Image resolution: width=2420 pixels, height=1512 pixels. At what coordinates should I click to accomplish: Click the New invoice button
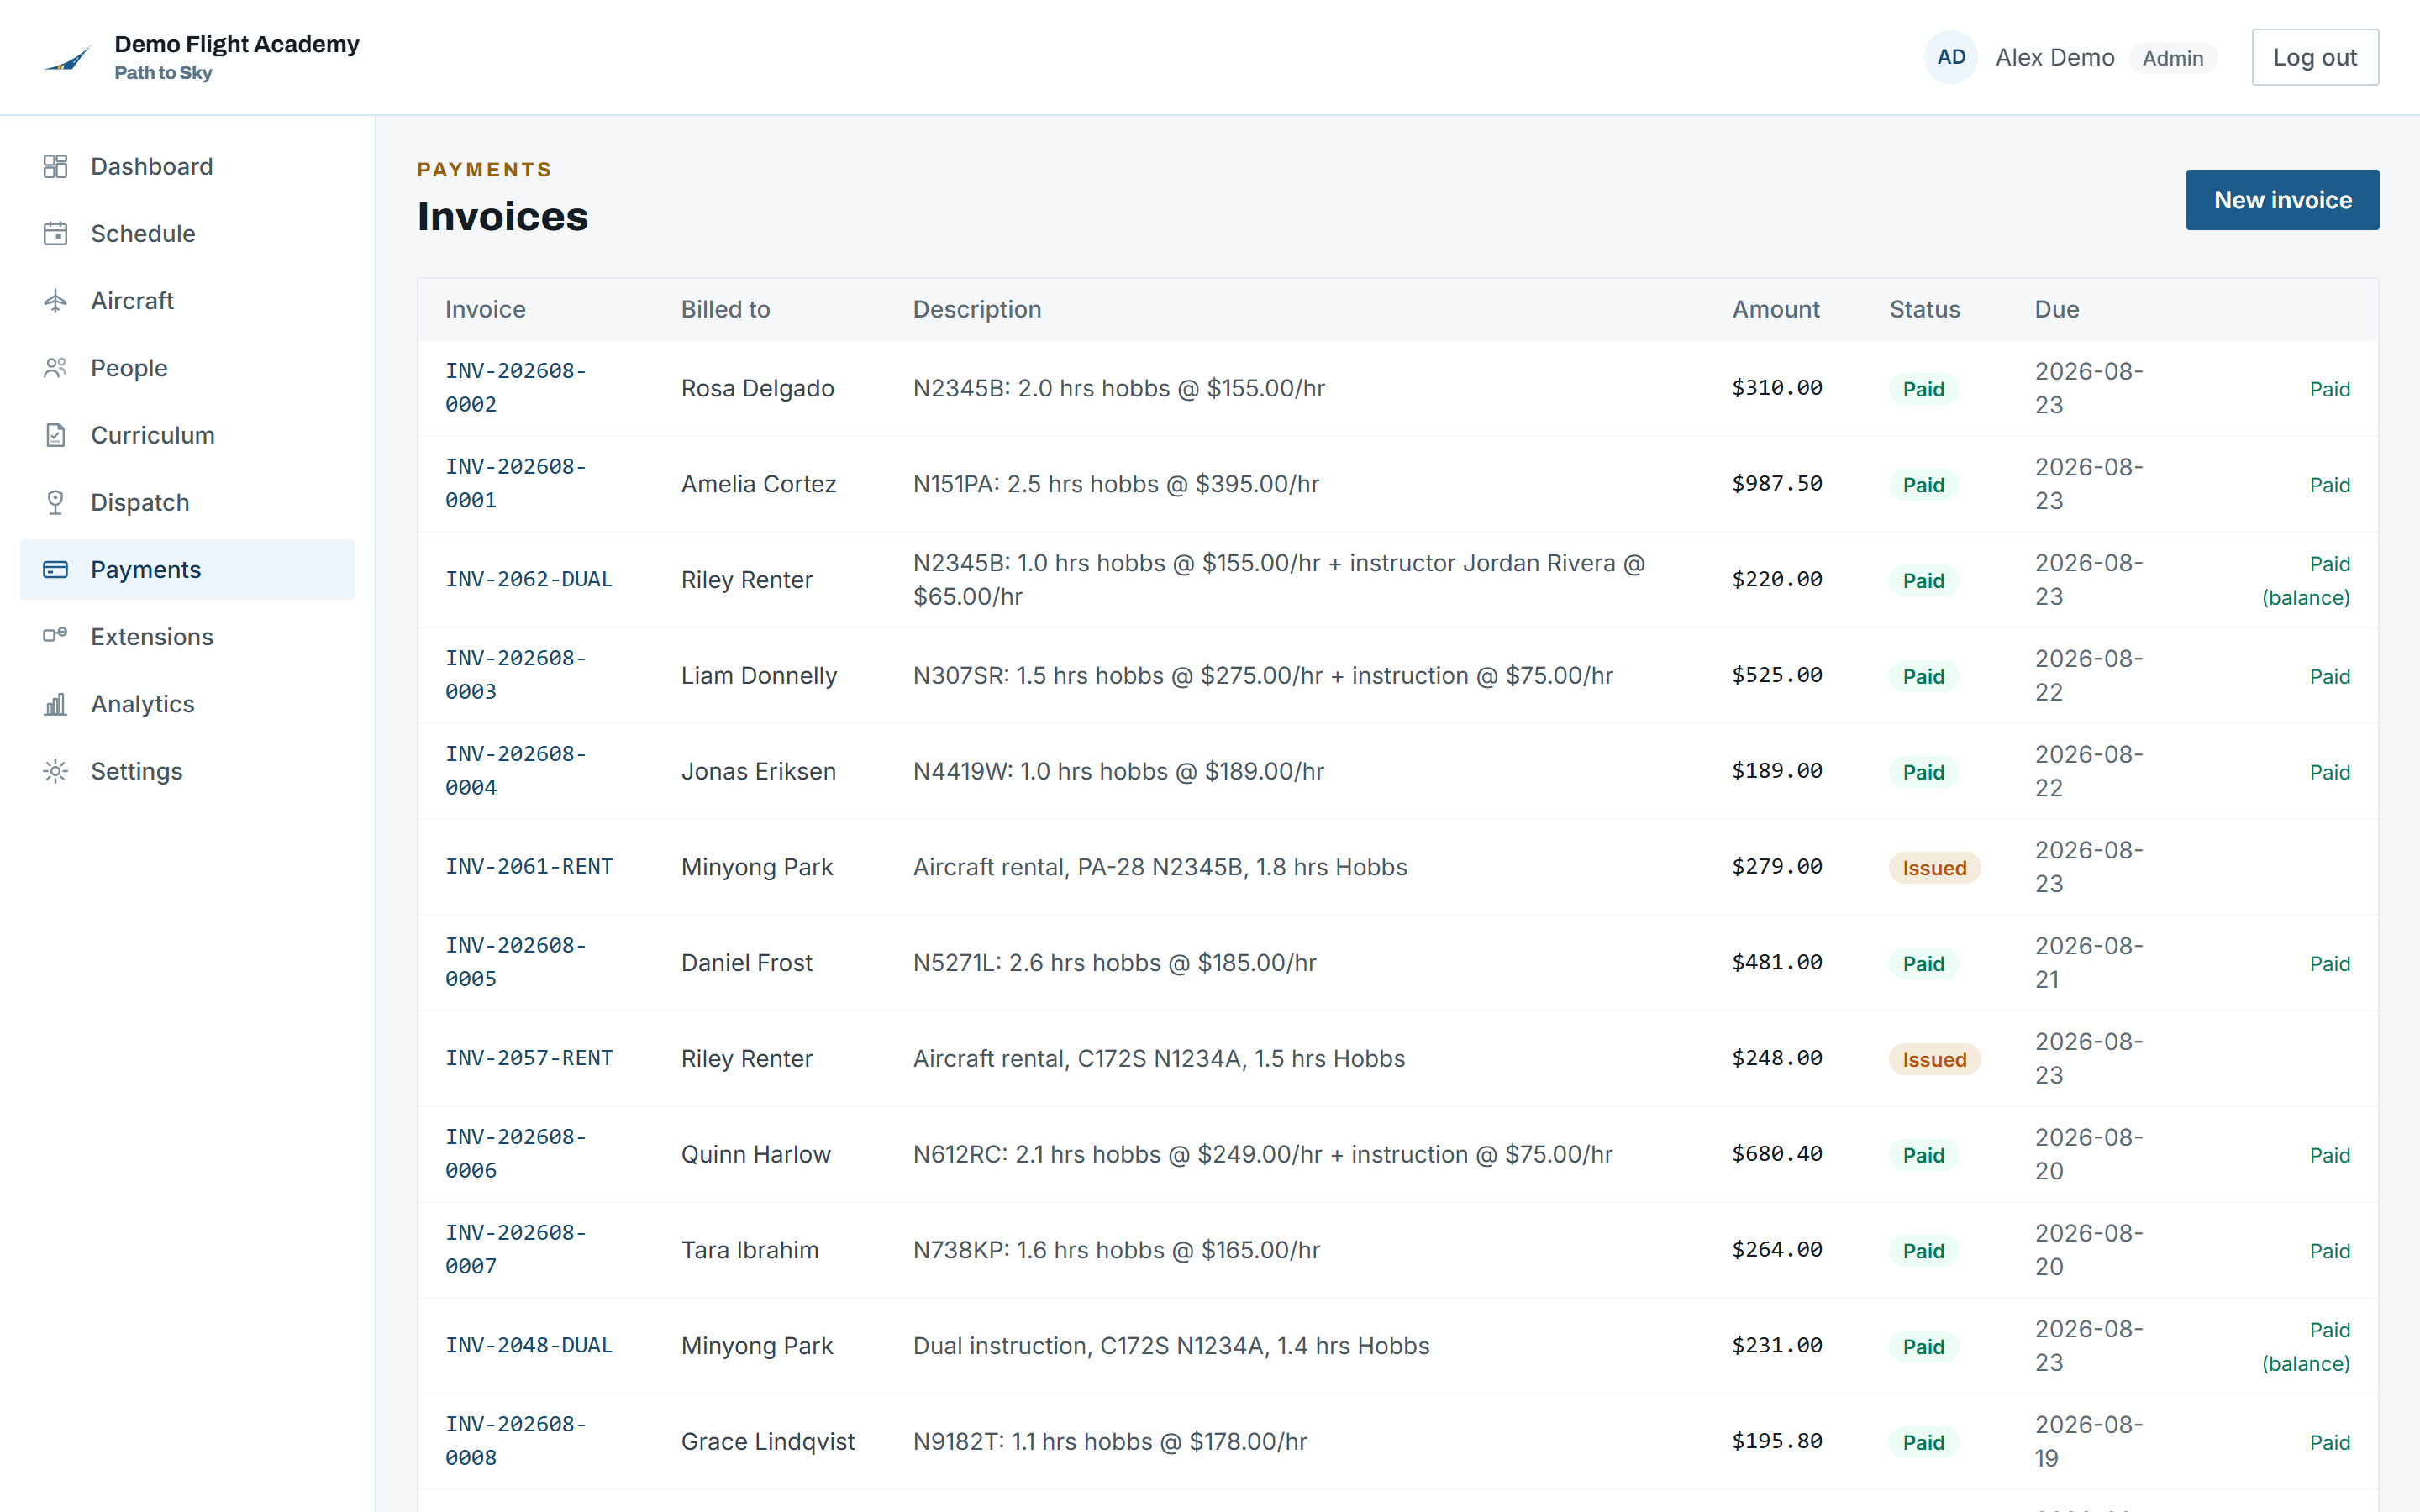pos(2282,200)
